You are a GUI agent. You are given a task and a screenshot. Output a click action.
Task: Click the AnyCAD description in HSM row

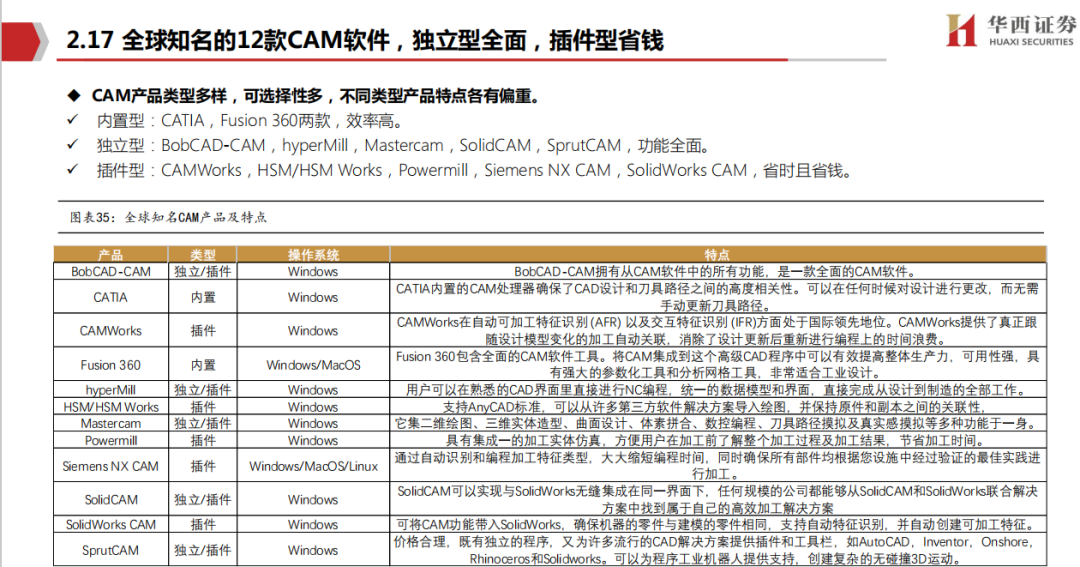click(x=718, y=407)
